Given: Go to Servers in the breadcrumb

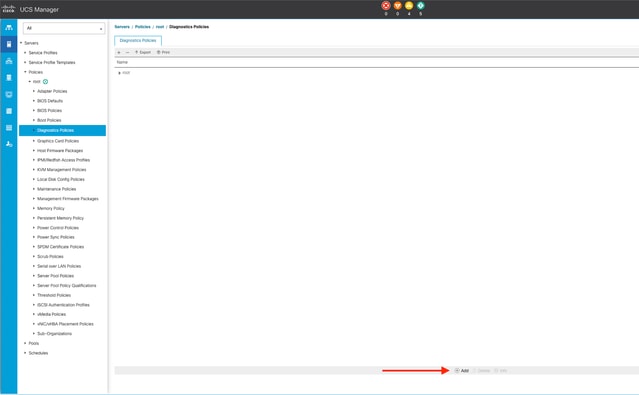Looking at the screenshot, I should point(122,26).
